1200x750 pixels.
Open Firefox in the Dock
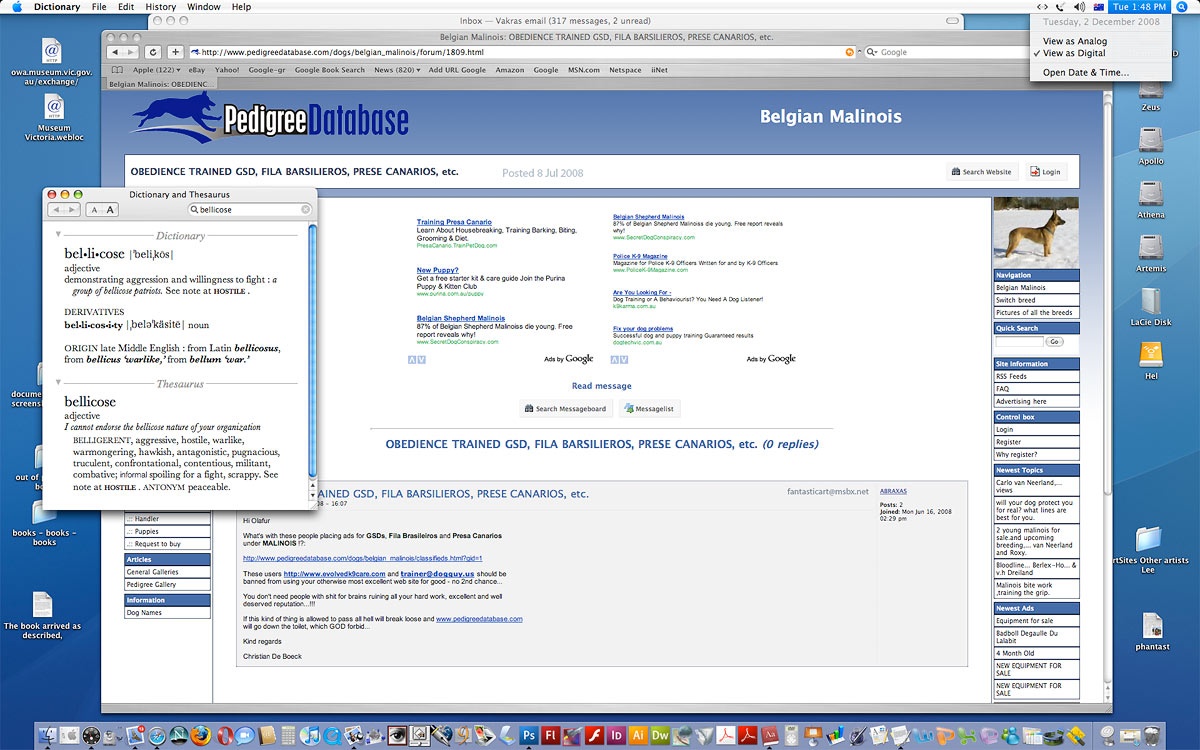click(x=199, y=737)
